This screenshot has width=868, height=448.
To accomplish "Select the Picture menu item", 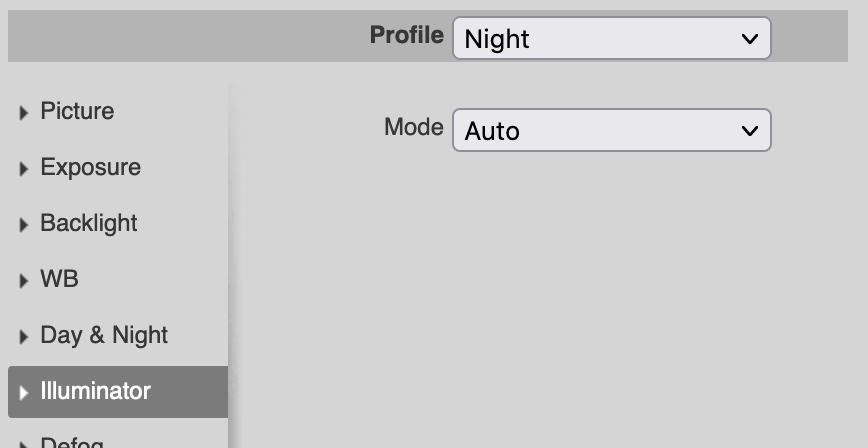I will pyautogui.click(x=118, y=111).
